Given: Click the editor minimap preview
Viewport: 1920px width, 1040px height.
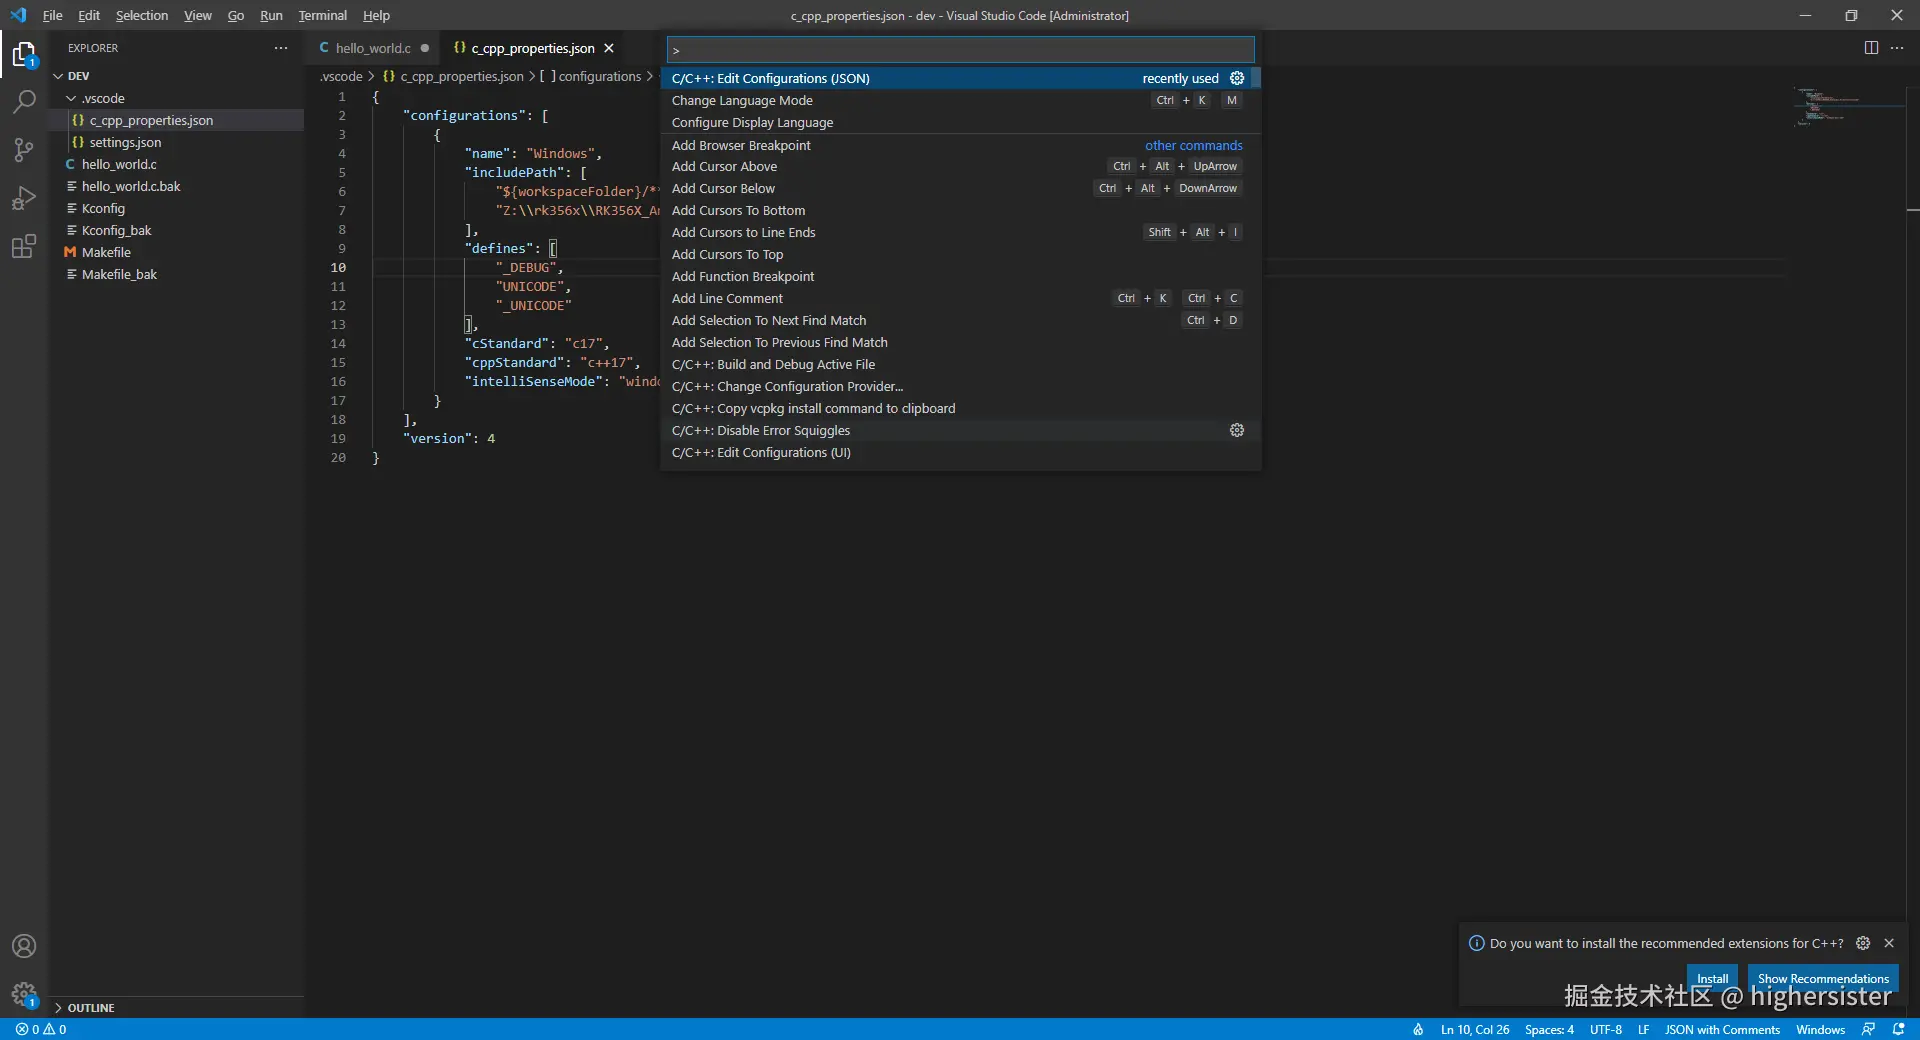Looking at the screenshot, I should pyautogui.click(x=1848, y=106).
